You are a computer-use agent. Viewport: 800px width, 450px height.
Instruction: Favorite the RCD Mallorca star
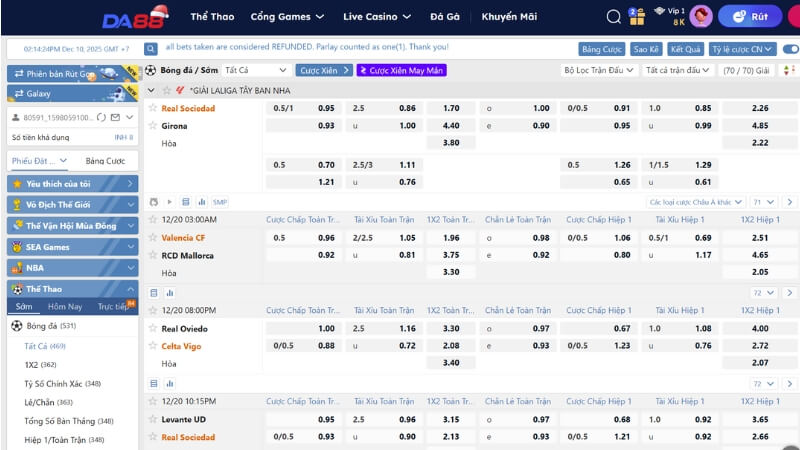pyautogui.click(x=153, y=255)
